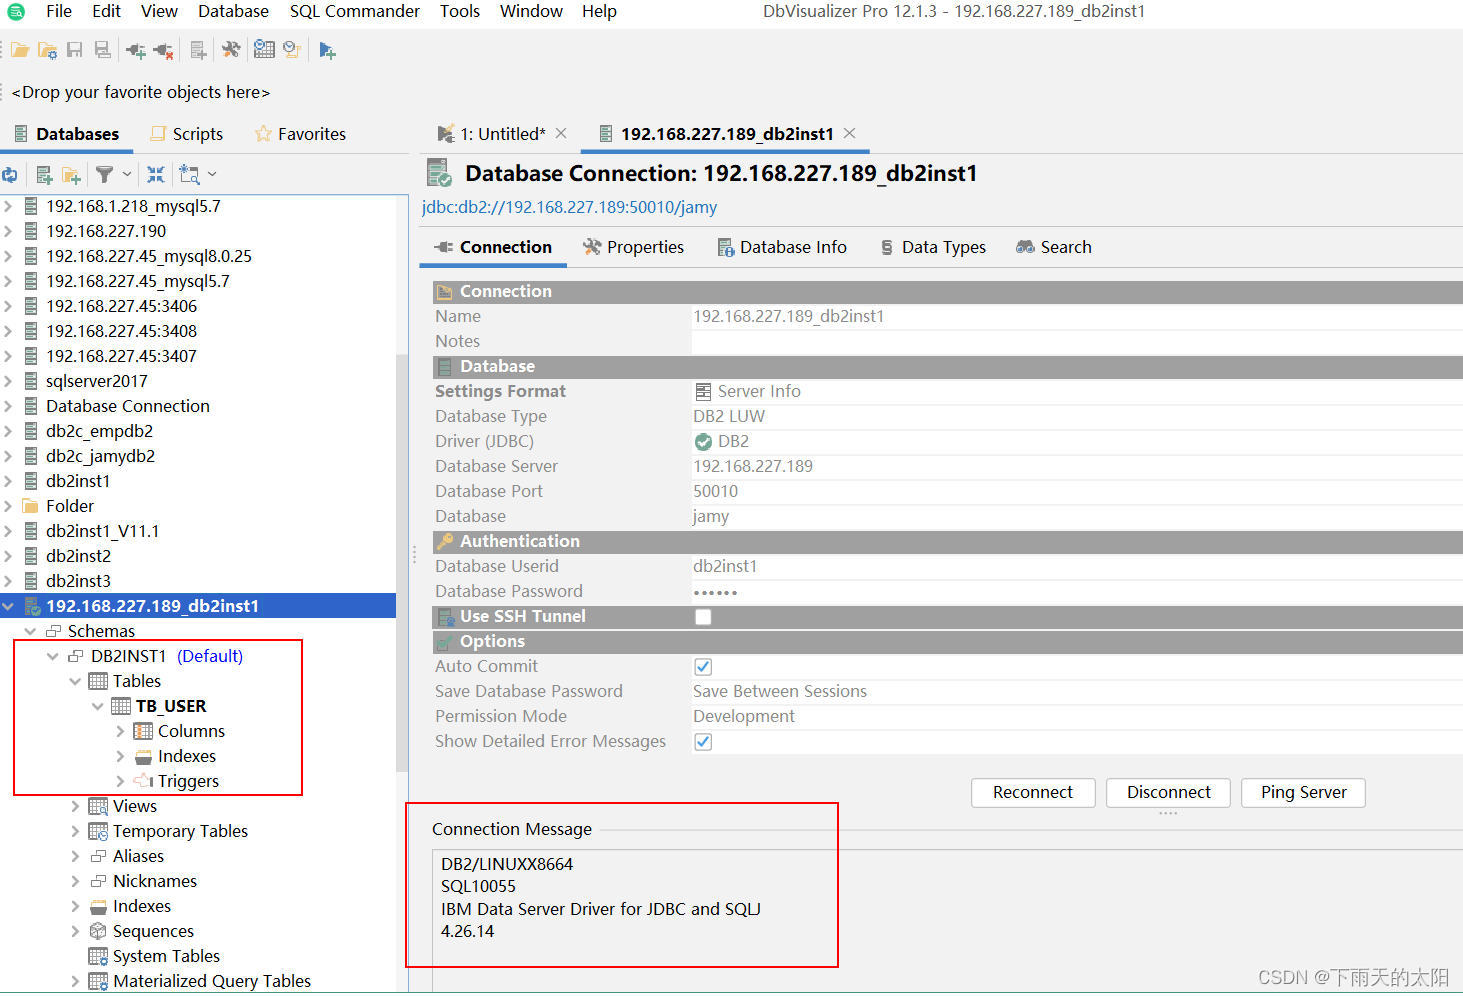Click the Open File folder icon in toolbar
1463x996 pixels.
tap(20, 50)
